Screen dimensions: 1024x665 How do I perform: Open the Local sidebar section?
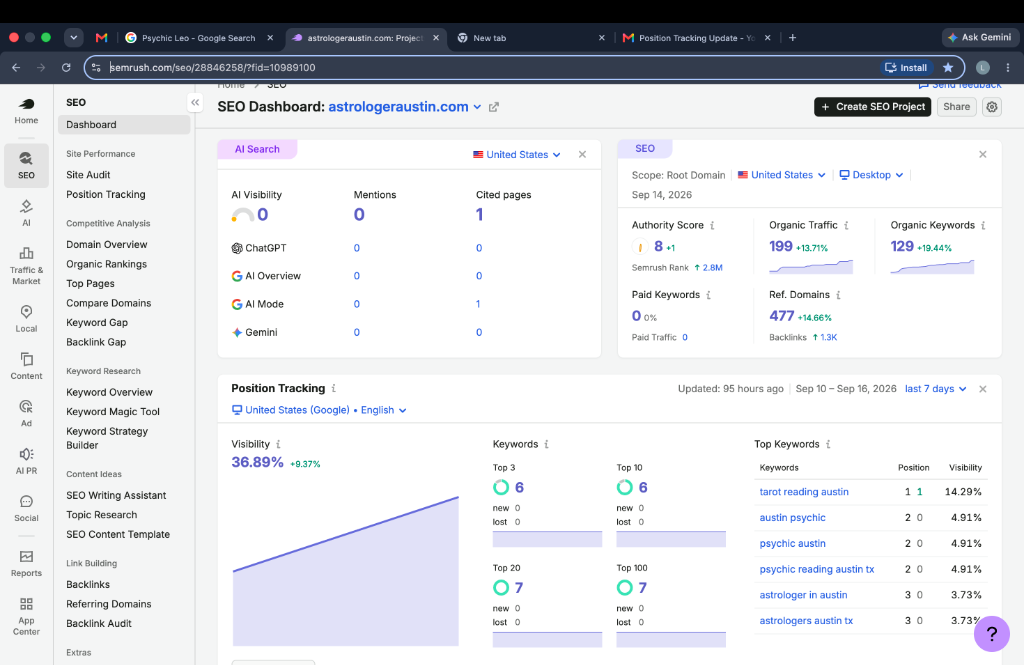pos(26,319)
